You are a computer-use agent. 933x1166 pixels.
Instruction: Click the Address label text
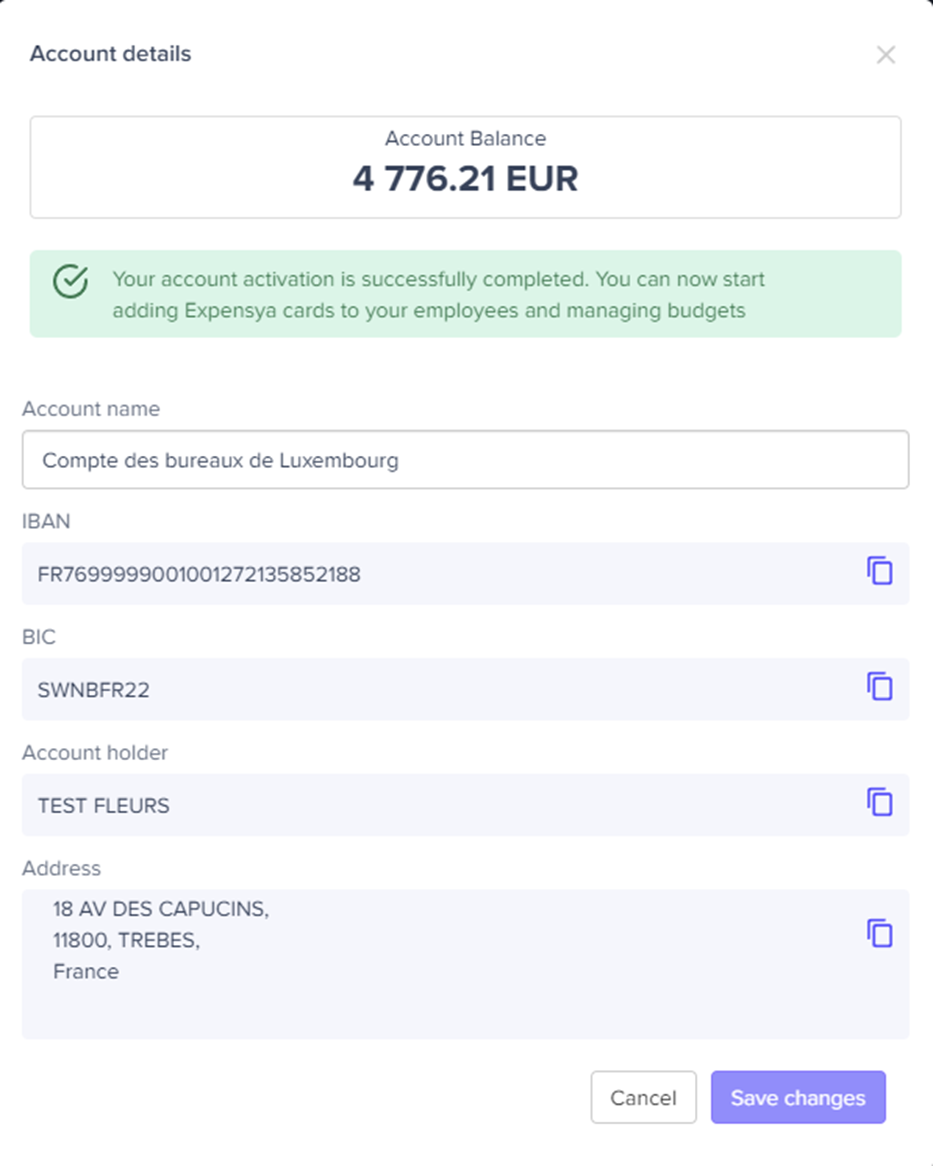[62, 868]
